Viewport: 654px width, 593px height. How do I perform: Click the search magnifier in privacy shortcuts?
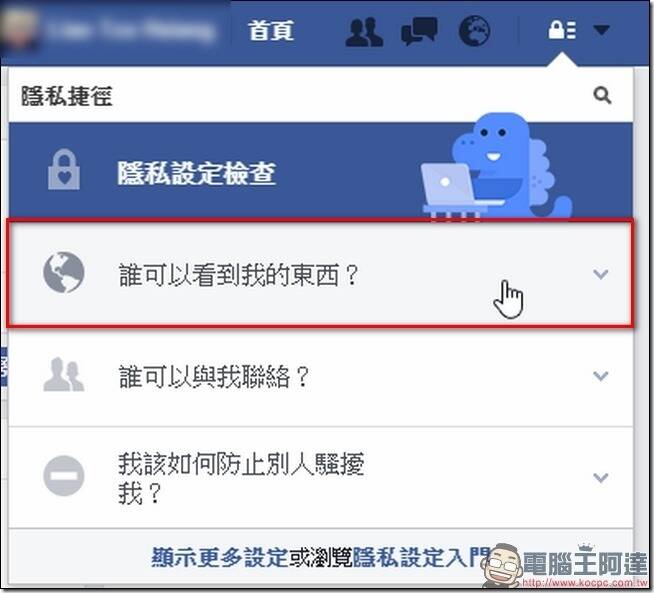tap(602, 95)
